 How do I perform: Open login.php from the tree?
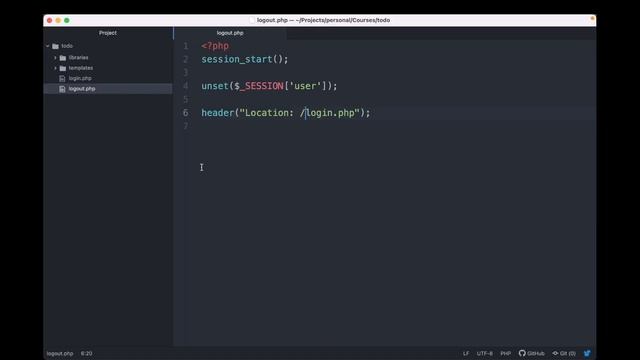coord(80,78)
